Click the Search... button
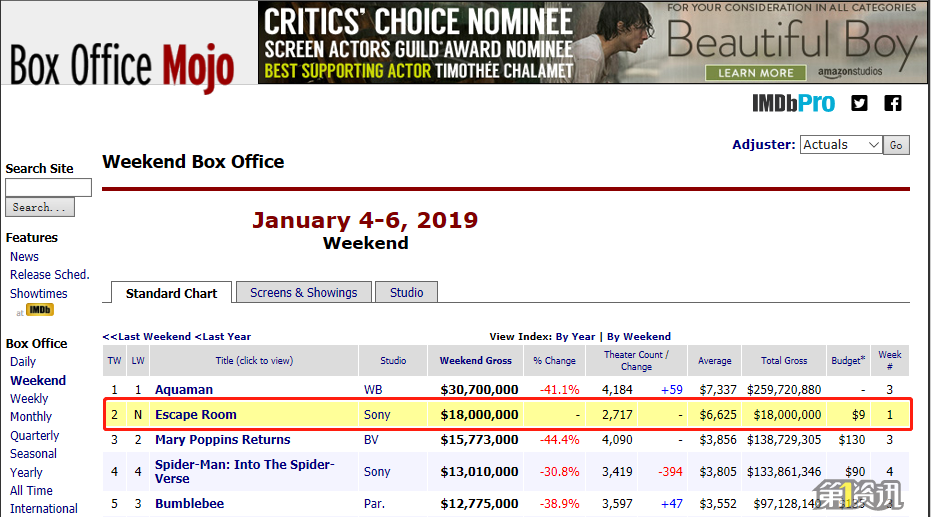Image resolution: width=931 pixels, height=517 pixels. click(40, 207)
